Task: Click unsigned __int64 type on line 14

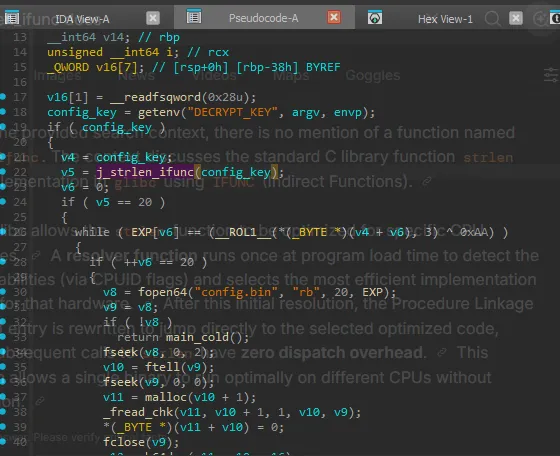Action: coord(103,52)
